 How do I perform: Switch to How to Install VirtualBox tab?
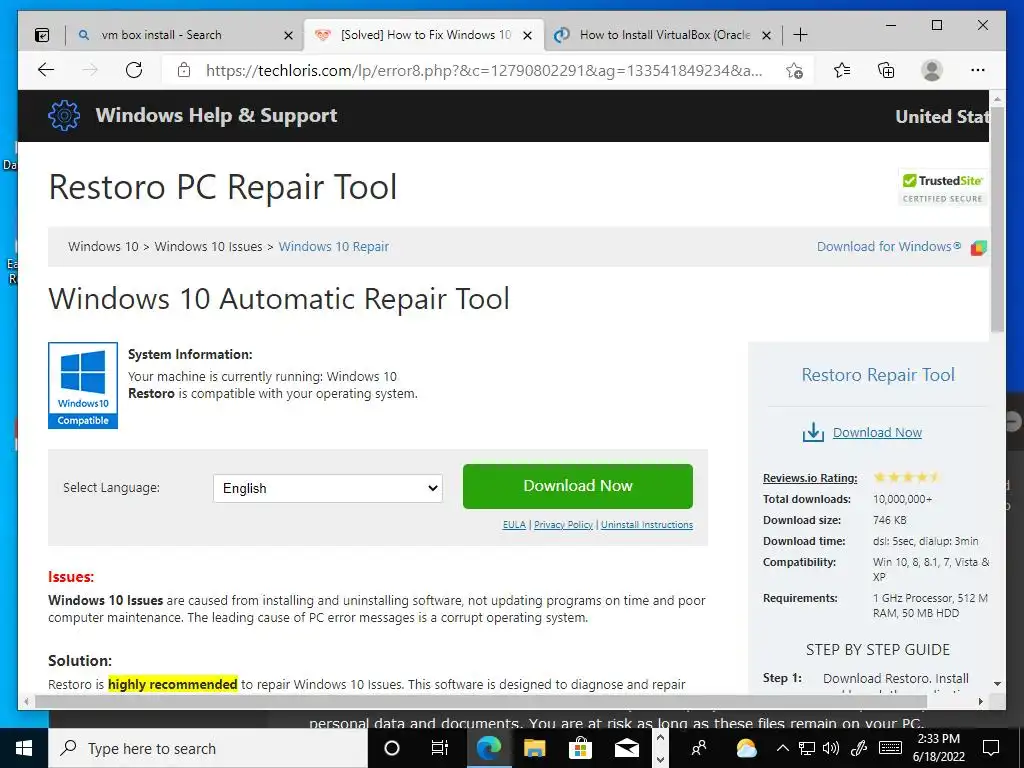pos(663,35)
